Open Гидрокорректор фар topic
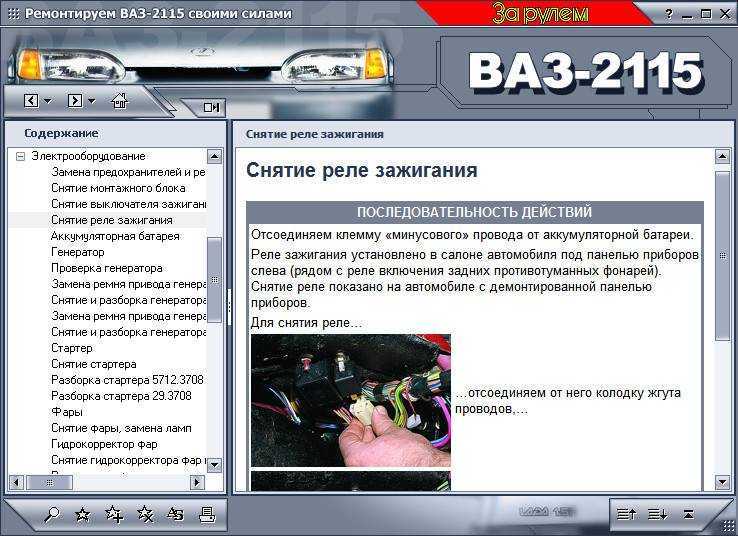 coord(104,444)
